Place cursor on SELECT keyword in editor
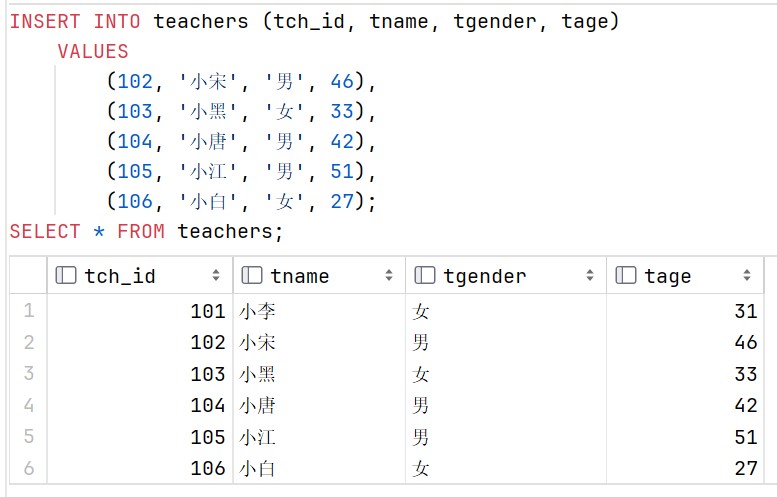Viewport: 777px width, 497px height. pyautogui.click(x=45, y=231)
